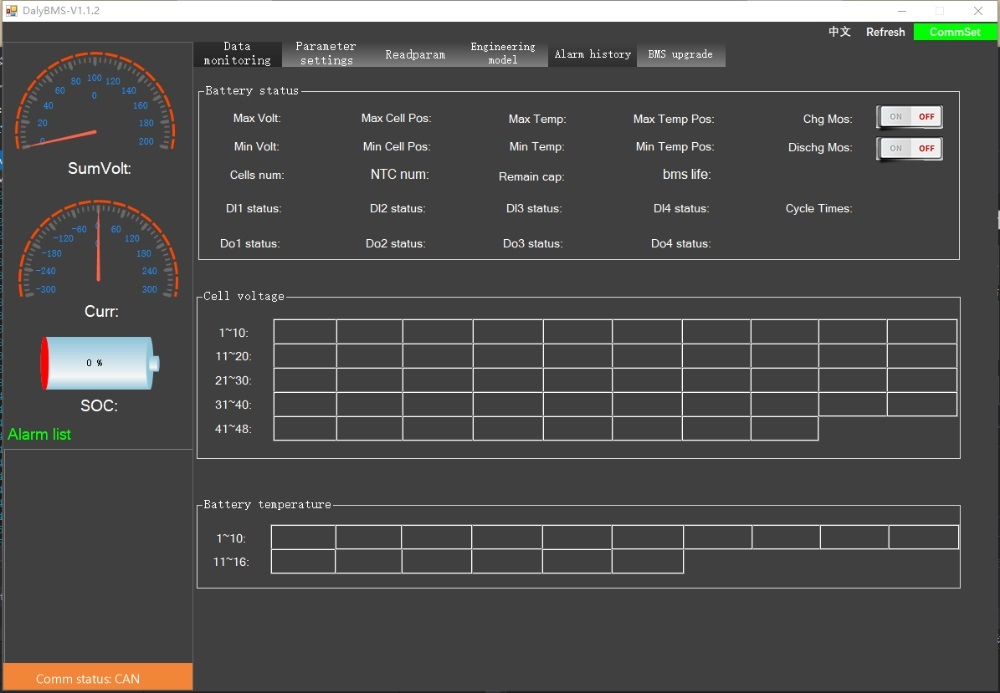Image resolution: width=1000 pixels, height=693 pixels.
Task: Select first cell in 1~10 voltage row
Action: (305, 332)
